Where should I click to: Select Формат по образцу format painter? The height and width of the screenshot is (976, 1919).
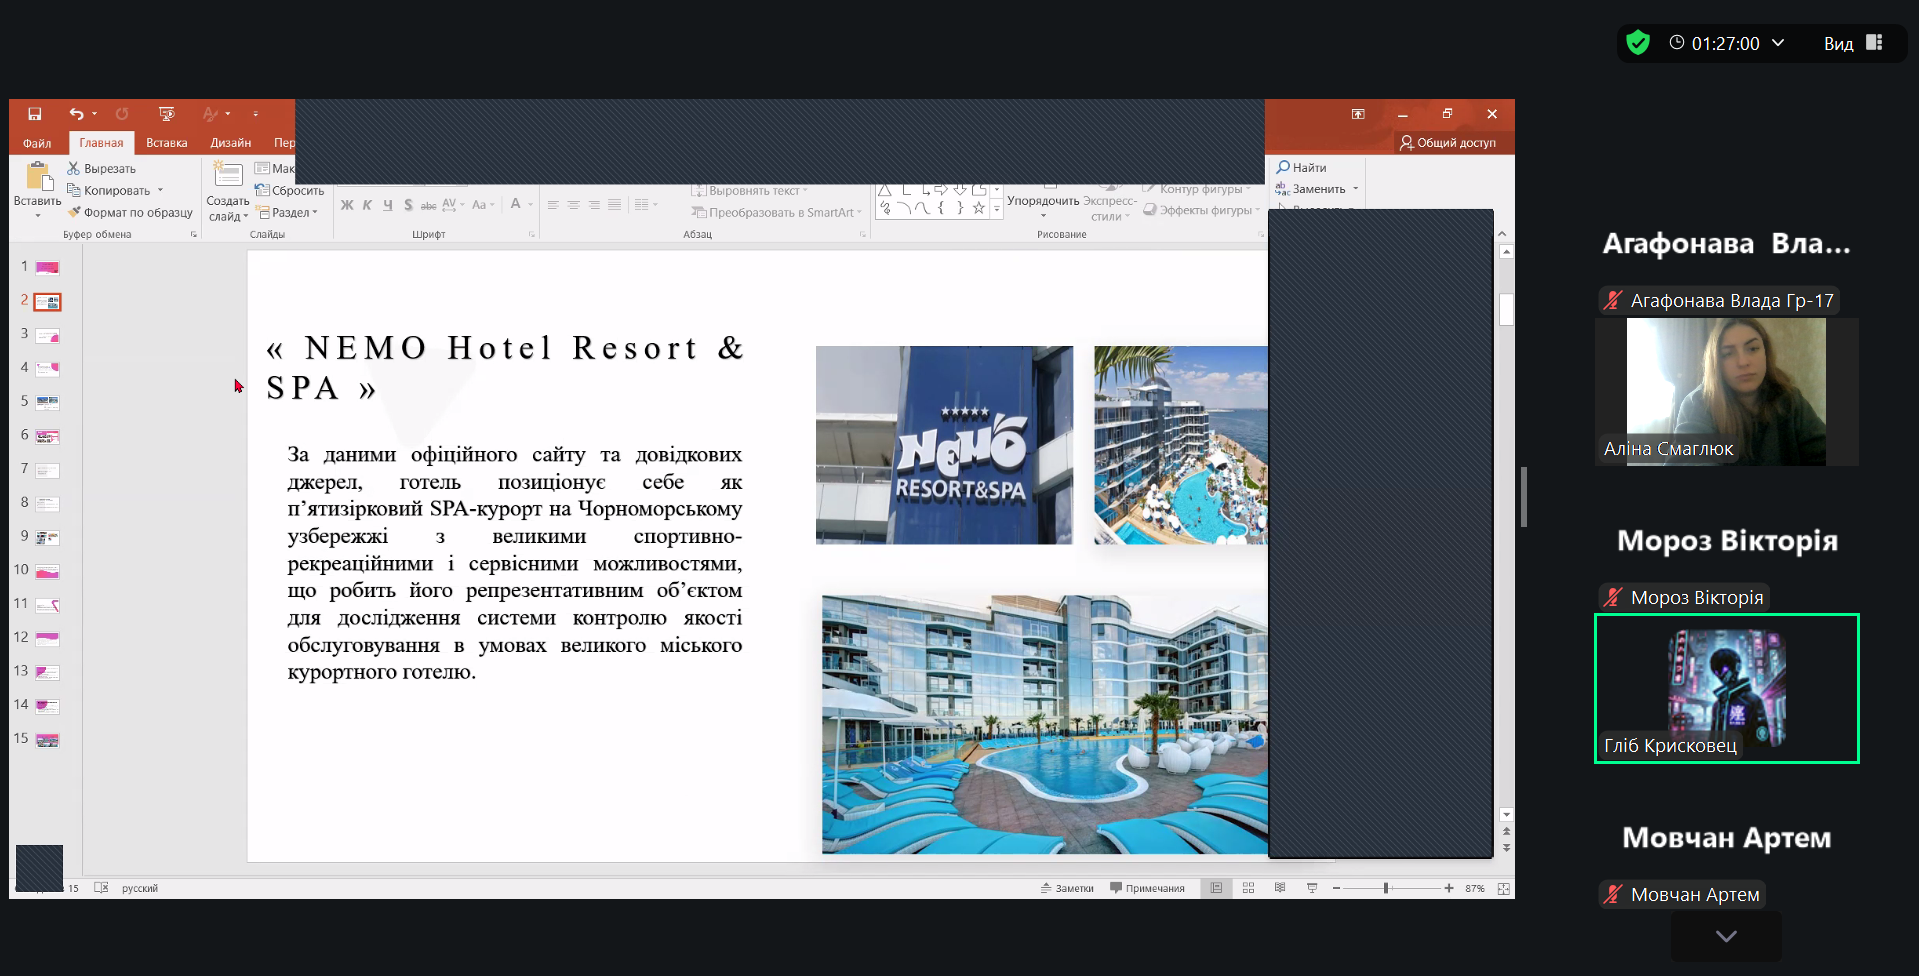pyautogui.click(x=130, y=213)
